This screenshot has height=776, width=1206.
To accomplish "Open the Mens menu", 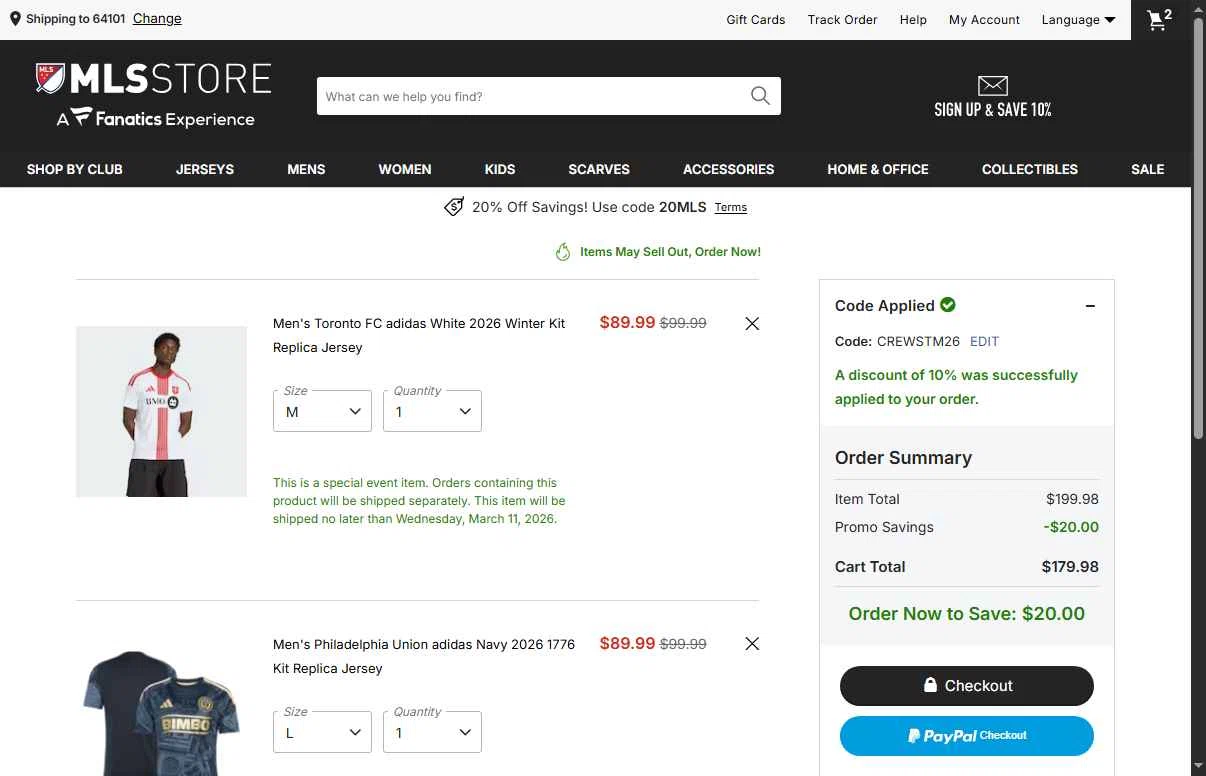I will (306, 169).
